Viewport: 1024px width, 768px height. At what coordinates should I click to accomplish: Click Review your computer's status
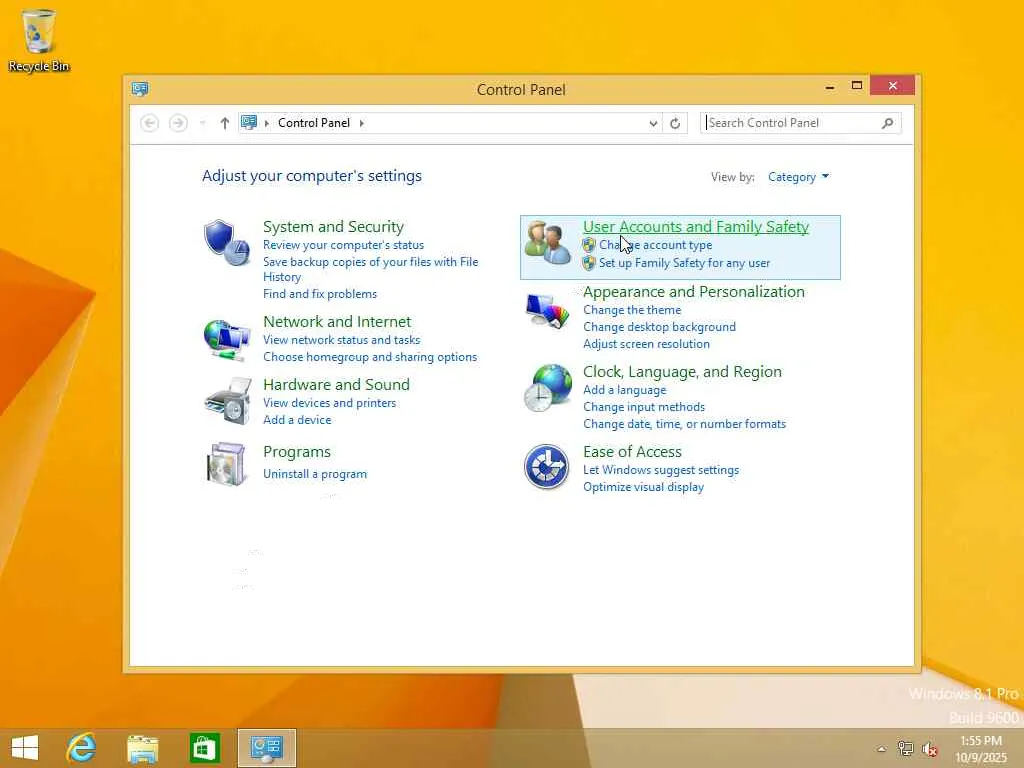(344, 245)
